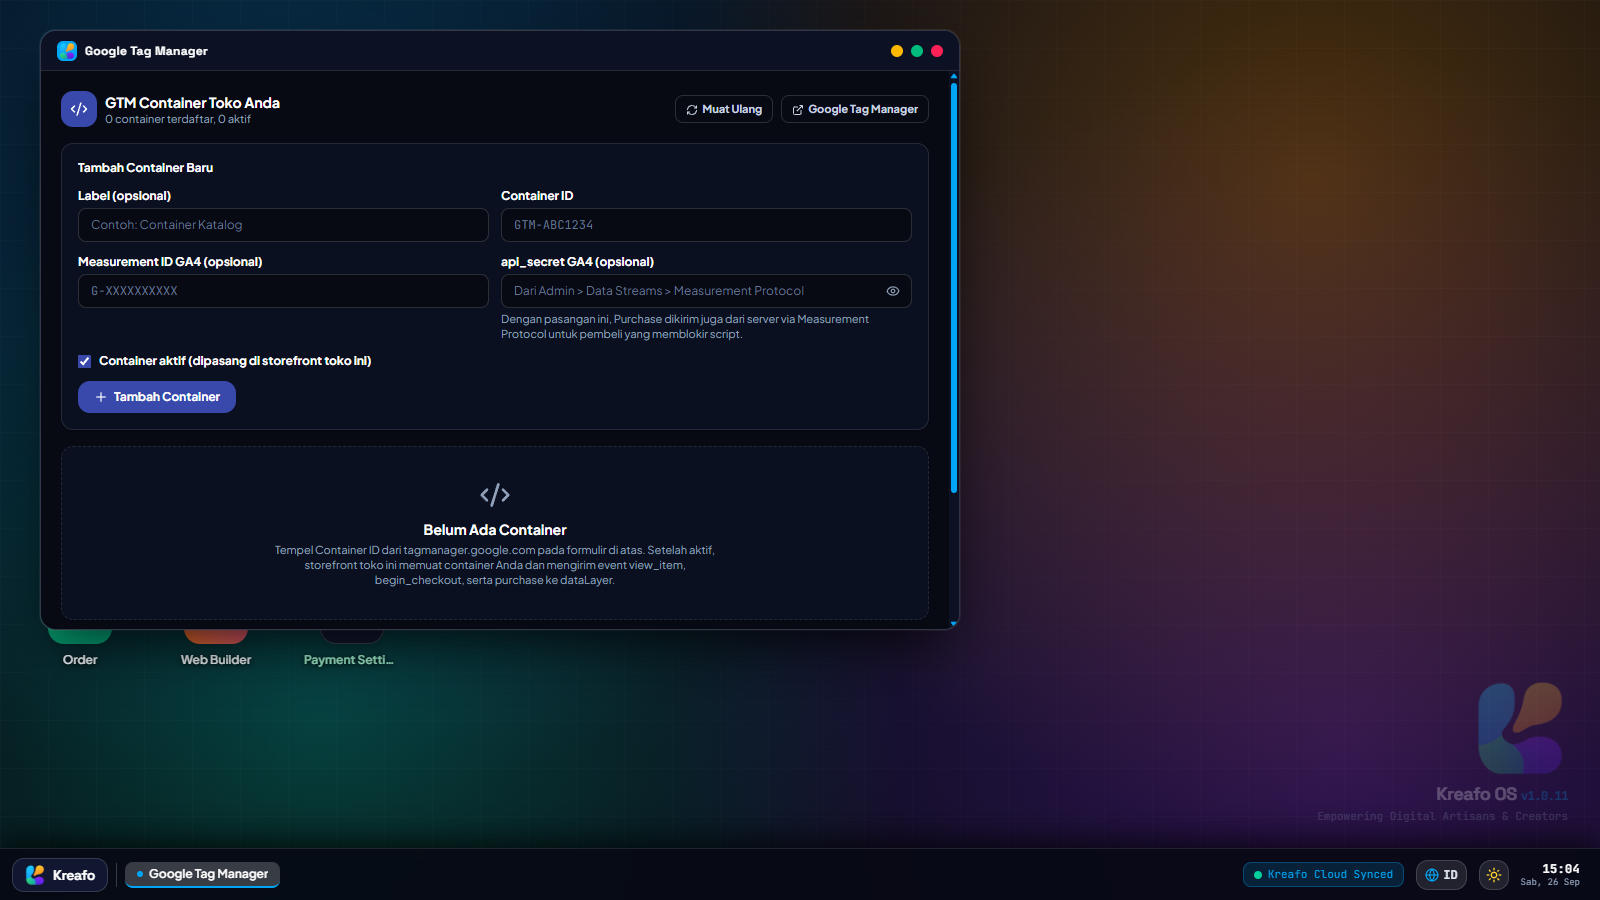Click the GTM code icon beside the heading

(79, 109)
